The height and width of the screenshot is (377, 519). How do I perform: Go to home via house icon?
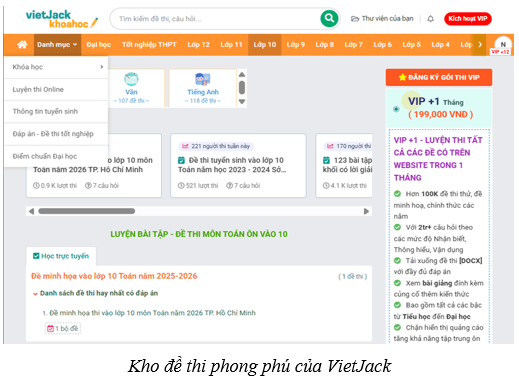point(22,44)
